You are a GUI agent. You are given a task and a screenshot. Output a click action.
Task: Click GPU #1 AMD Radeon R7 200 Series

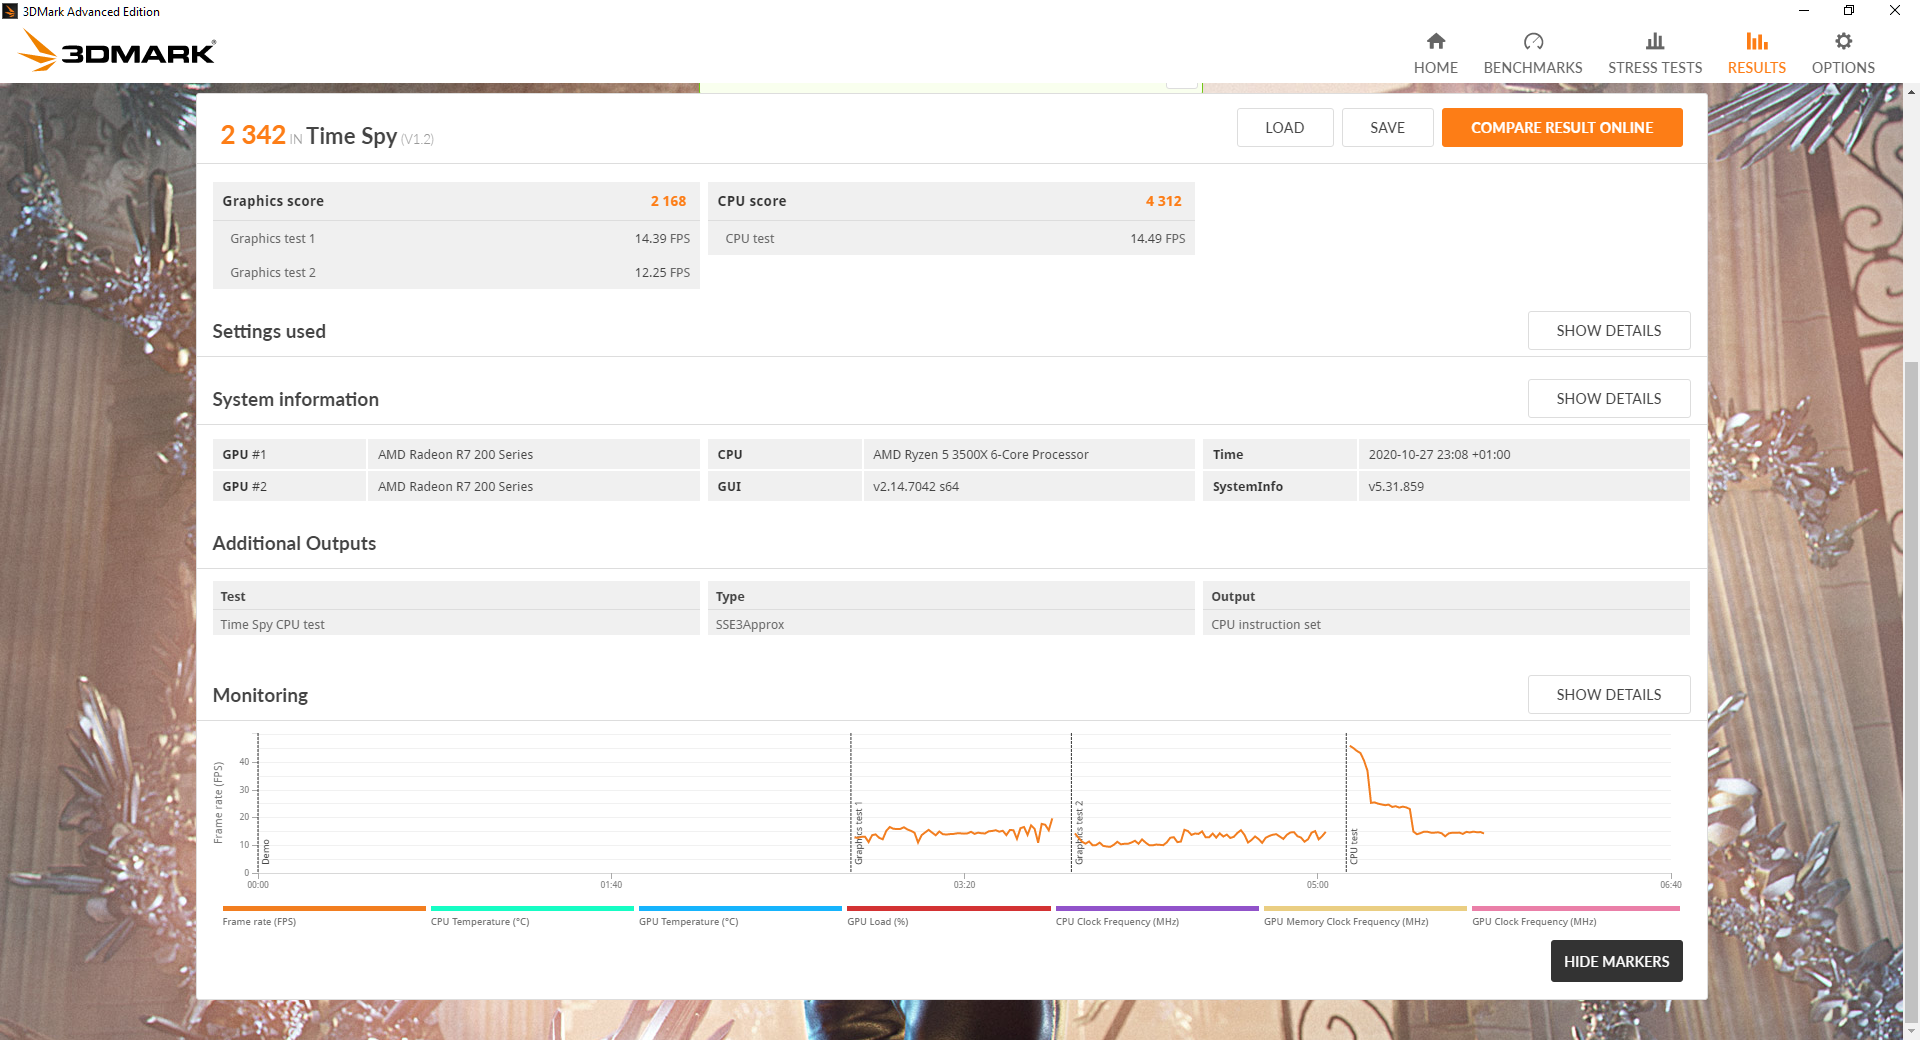pos(455,455)
